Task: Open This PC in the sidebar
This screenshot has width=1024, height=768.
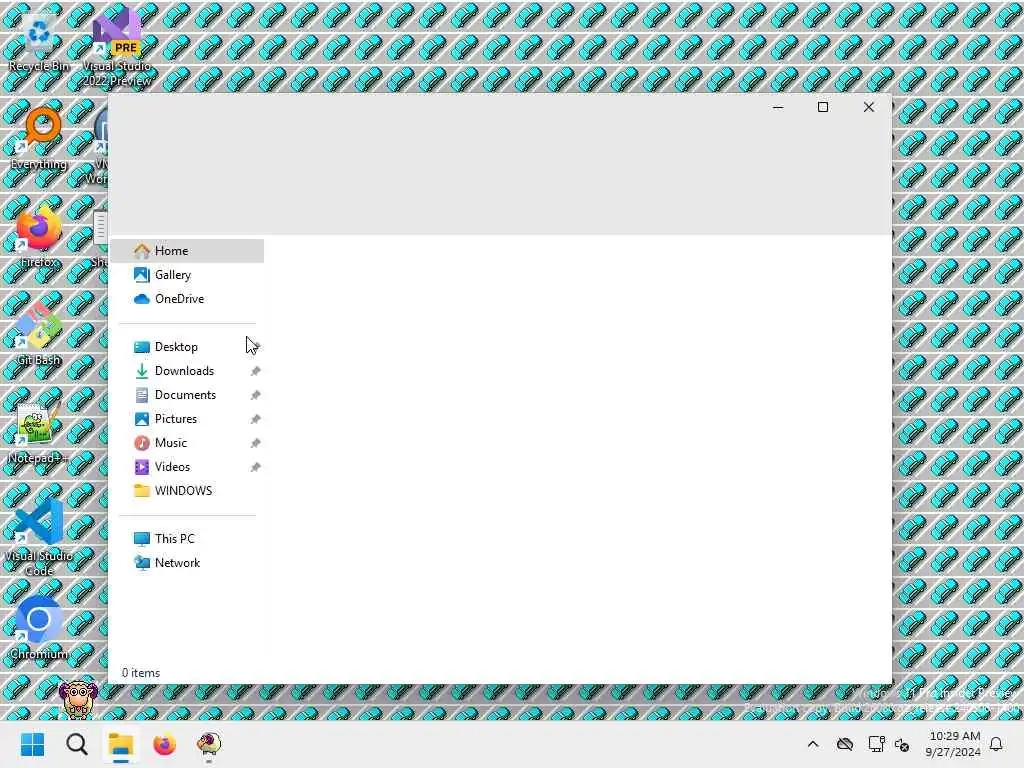Action: [x=187, y=539]
